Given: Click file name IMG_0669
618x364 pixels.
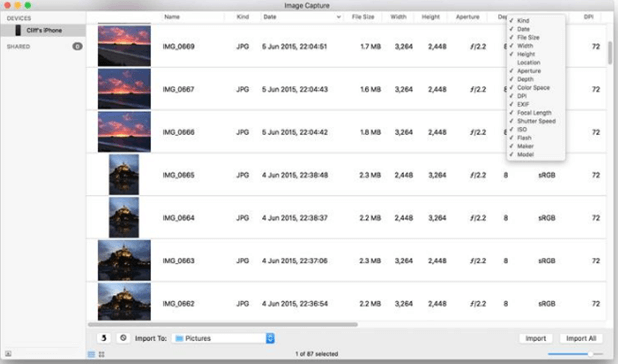Looking at the screenshot, I should 179,46.
